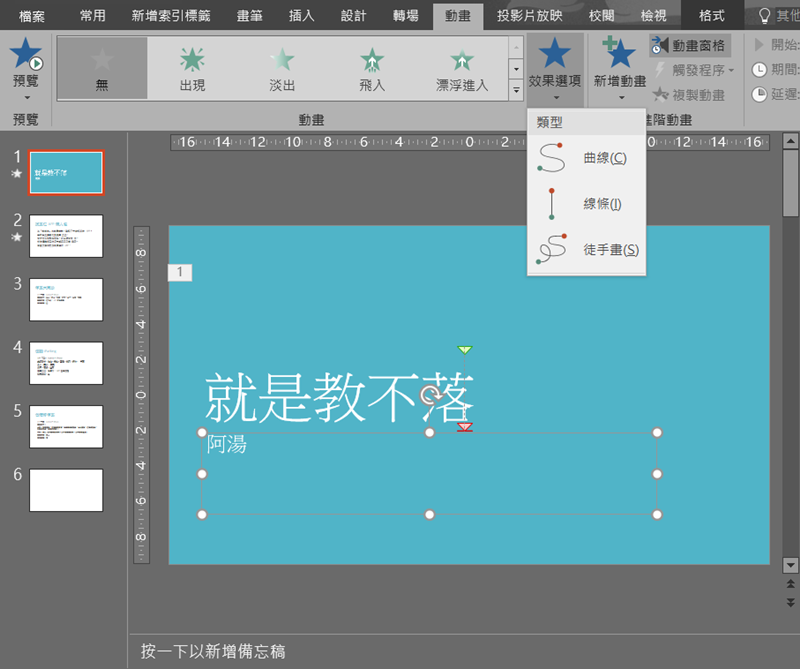Expand the animation gallery more arrow
This screenshot has height=669, width=800.
[516, 90]
